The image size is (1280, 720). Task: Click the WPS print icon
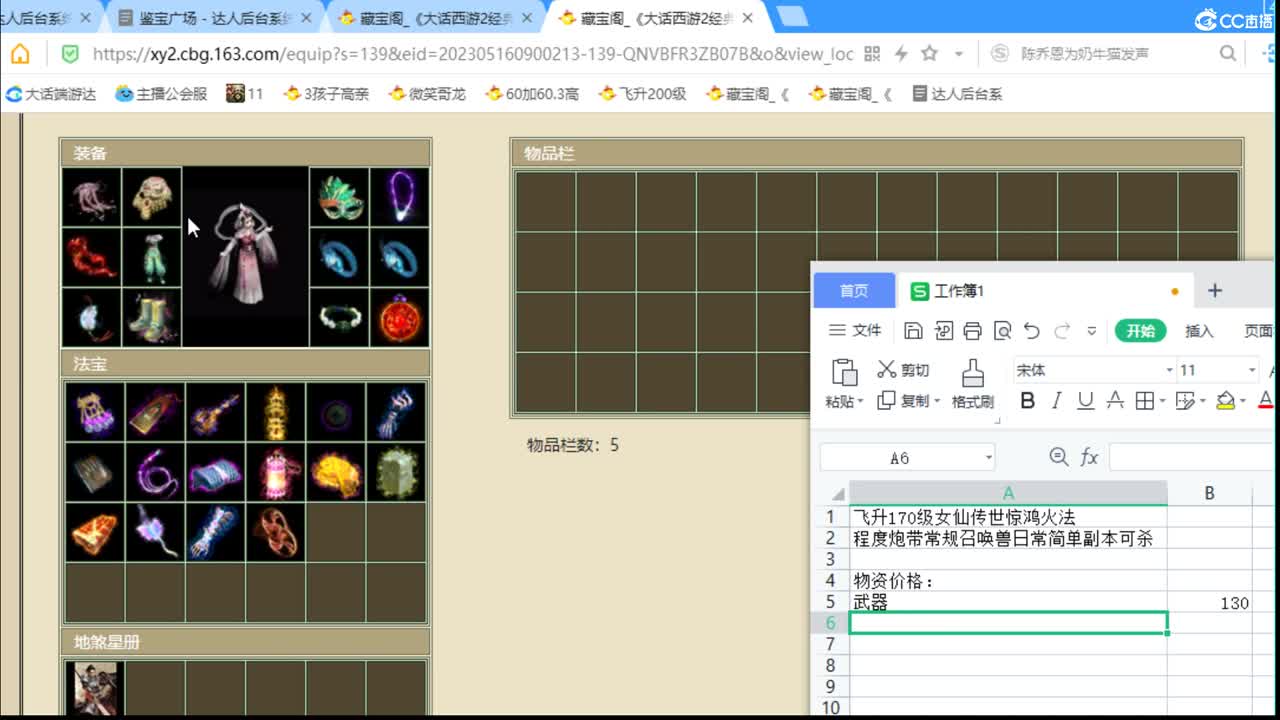[x=973, y=331]
